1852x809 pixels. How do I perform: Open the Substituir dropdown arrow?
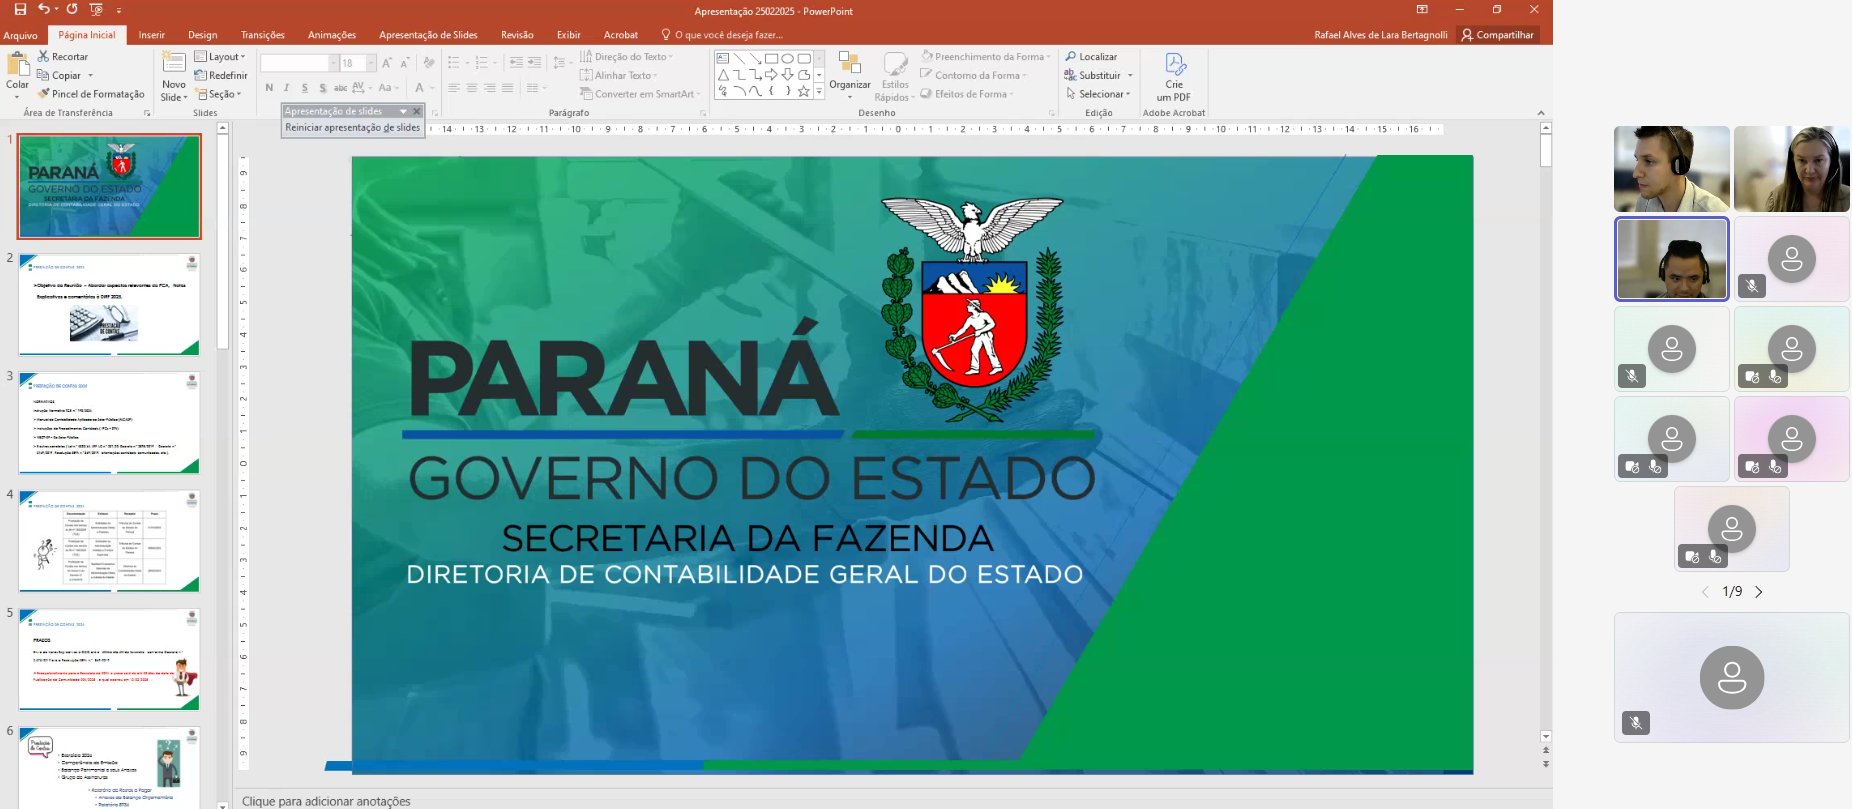(x=1130, y=76)
